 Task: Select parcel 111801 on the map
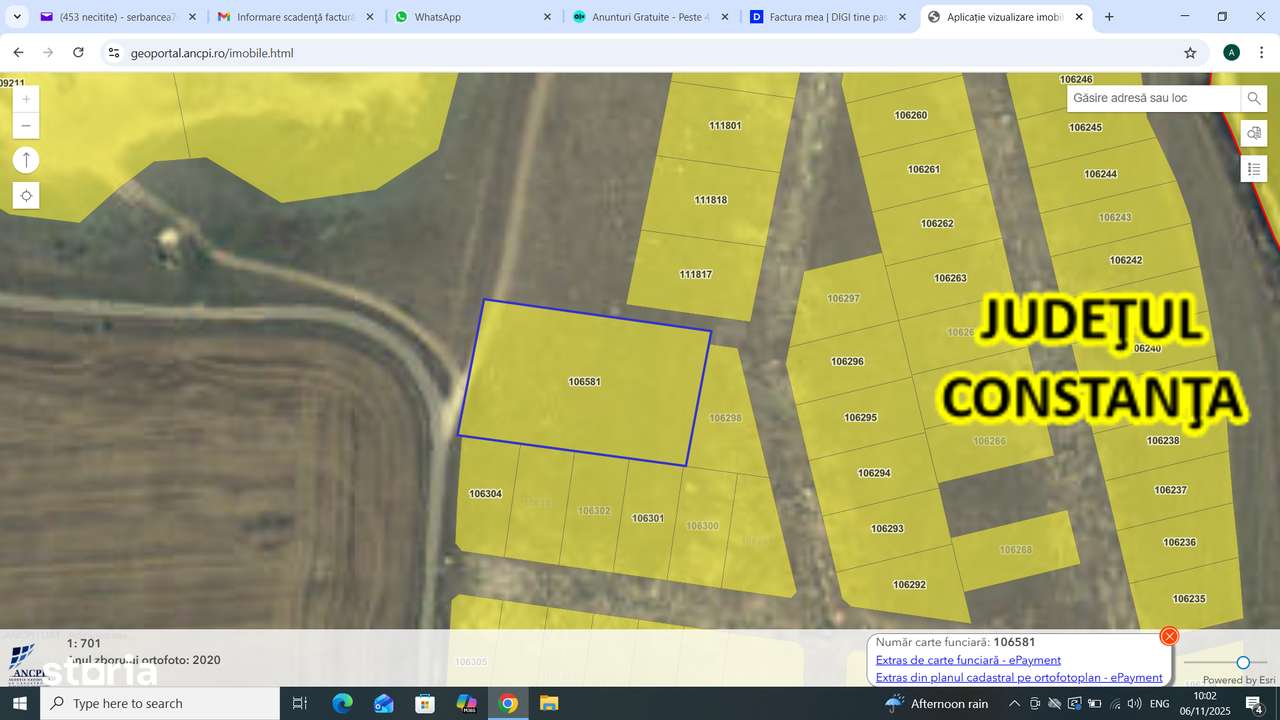tap(725, 126)
